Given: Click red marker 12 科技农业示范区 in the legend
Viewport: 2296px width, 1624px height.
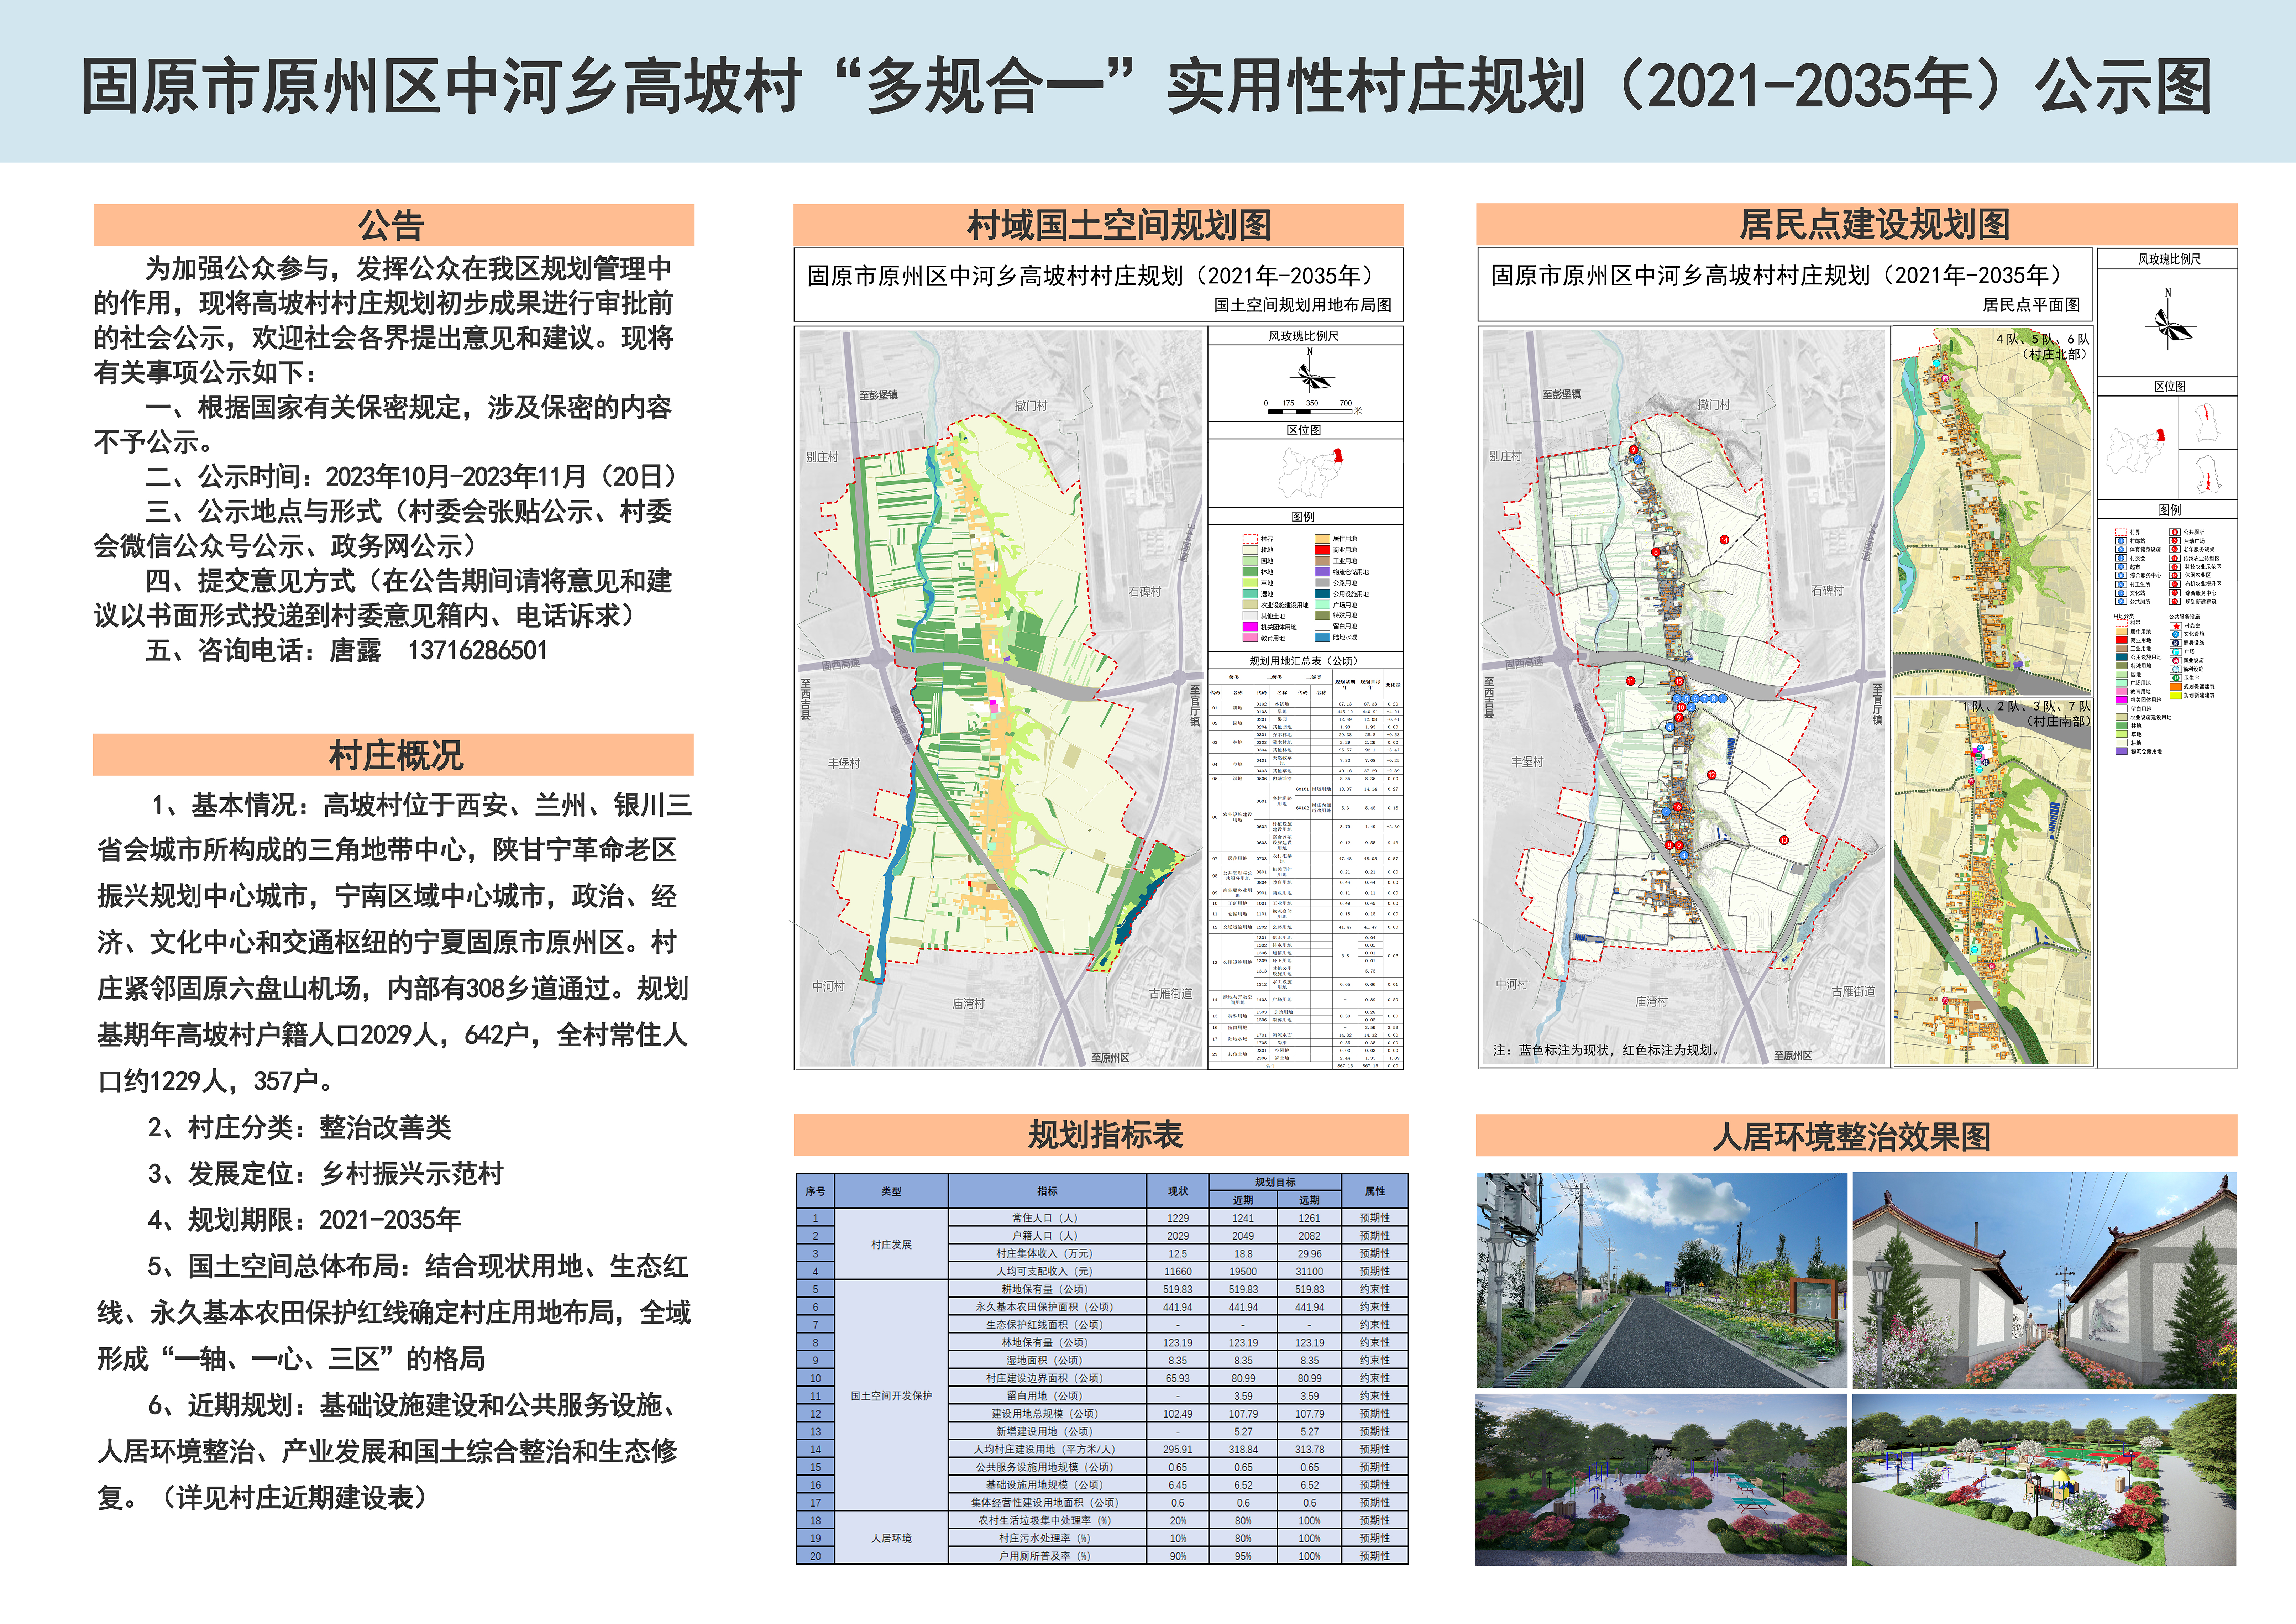Looking at the screenshot, I should coord(2175,567).
